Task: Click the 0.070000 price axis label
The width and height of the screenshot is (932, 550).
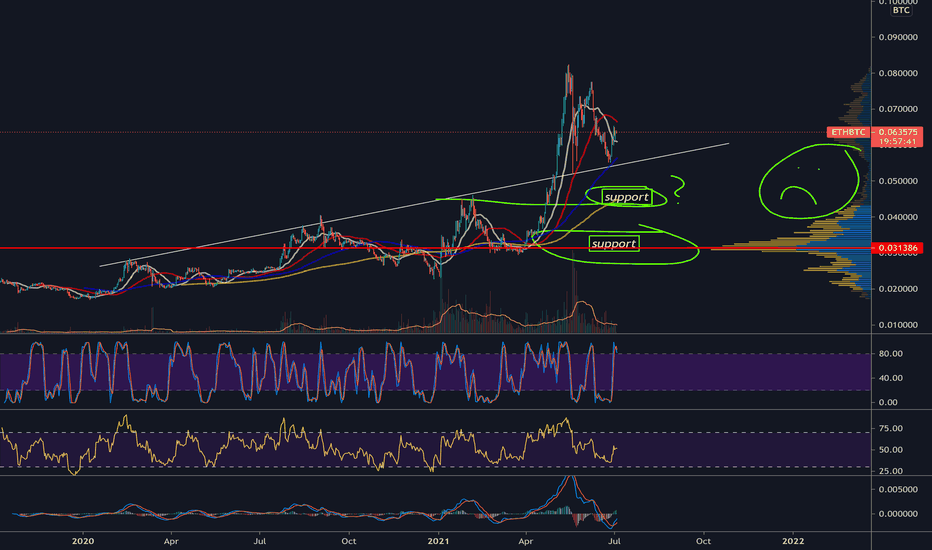Action: coord(898,109)
